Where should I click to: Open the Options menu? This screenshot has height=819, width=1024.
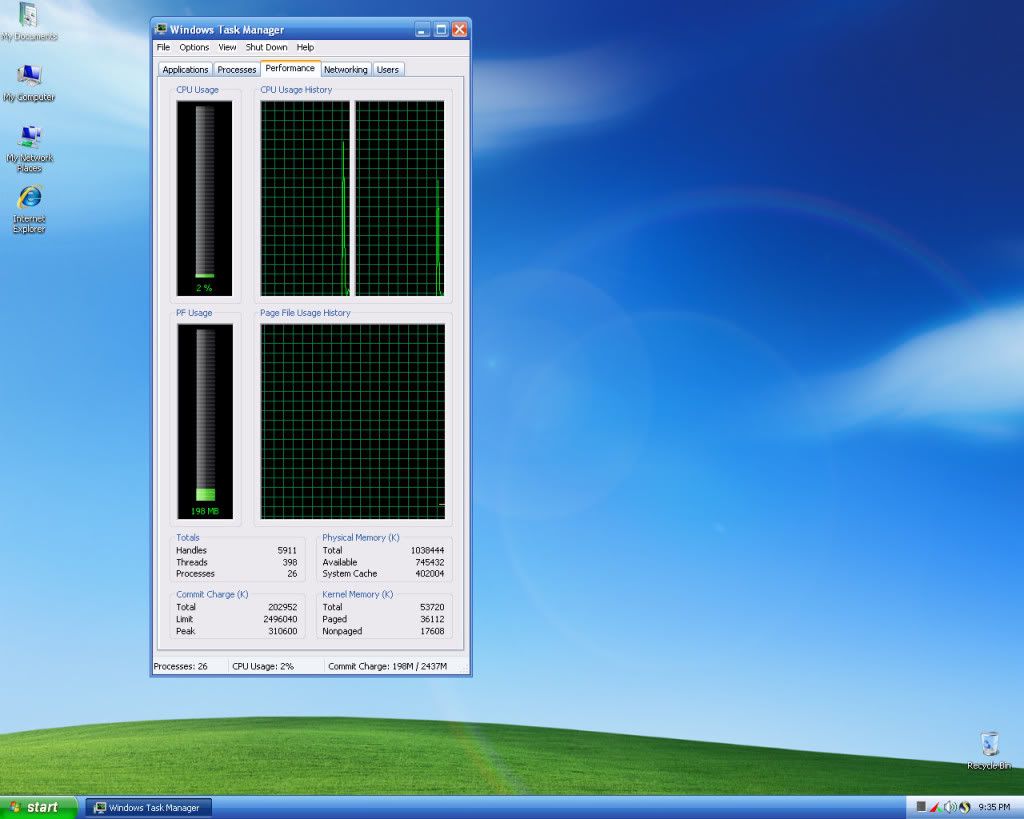click(x=194, y=47)
